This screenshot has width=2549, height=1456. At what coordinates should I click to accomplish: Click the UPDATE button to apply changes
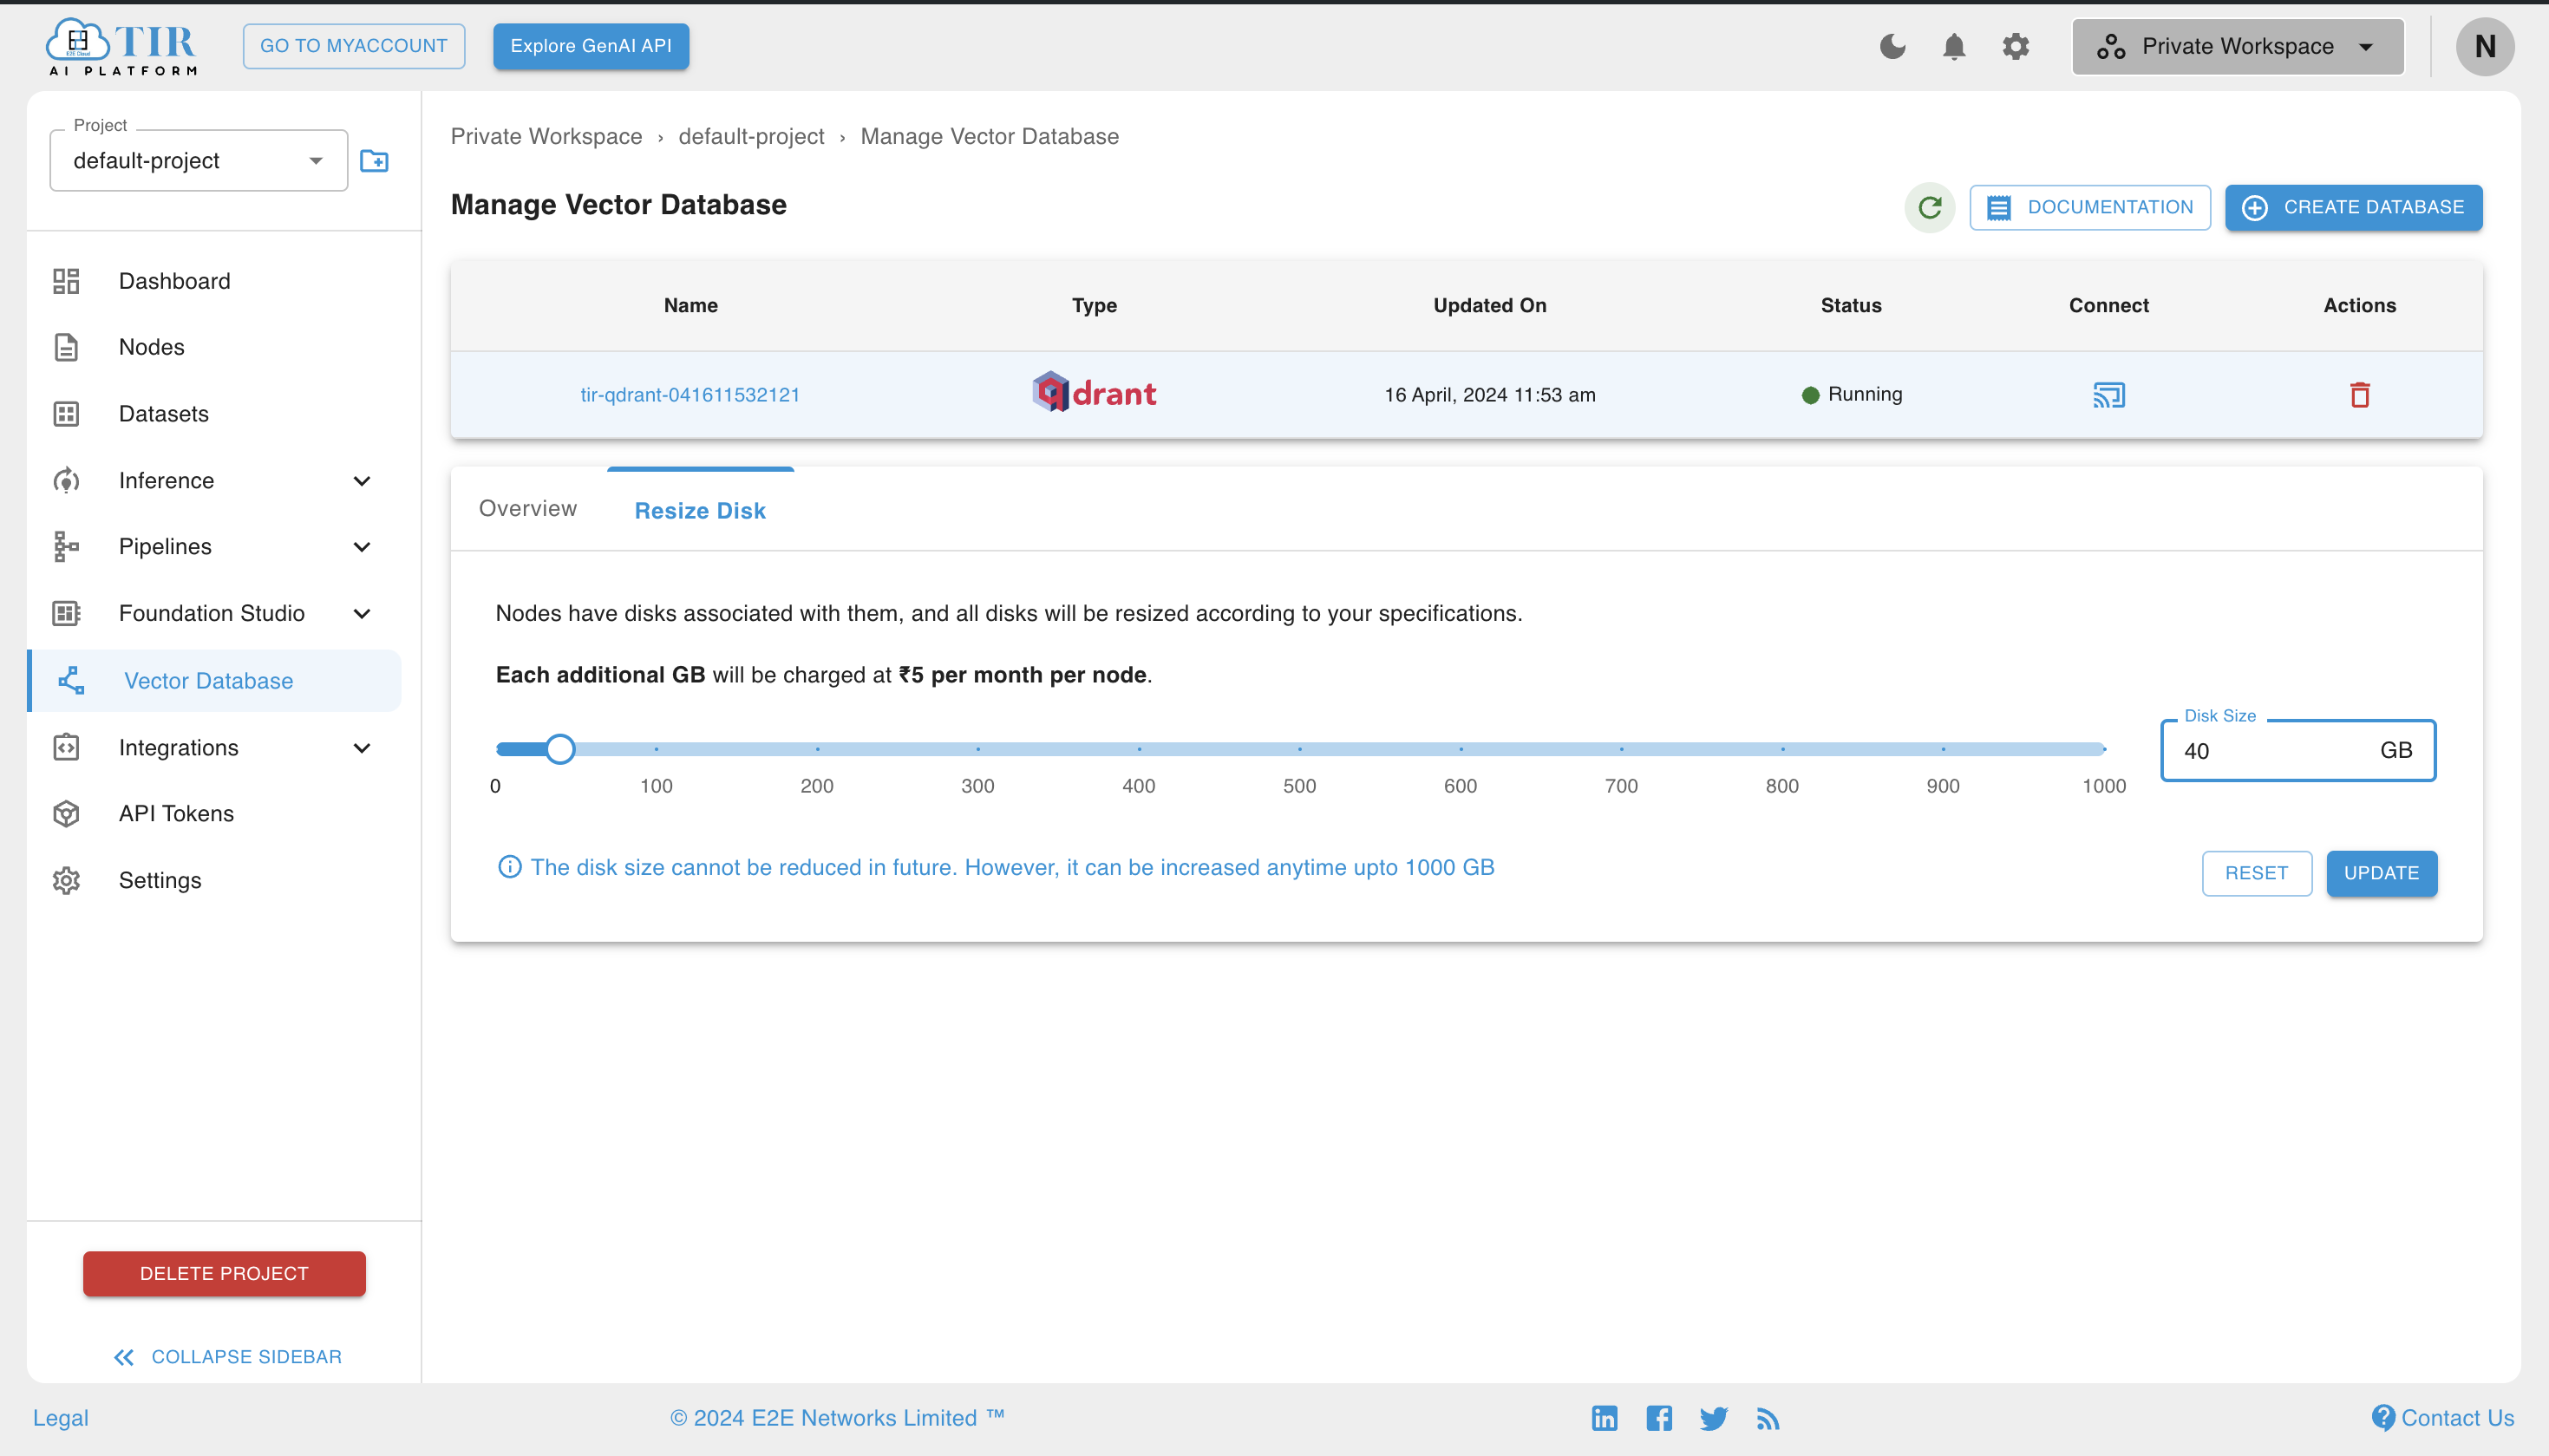pos(2377,873)
